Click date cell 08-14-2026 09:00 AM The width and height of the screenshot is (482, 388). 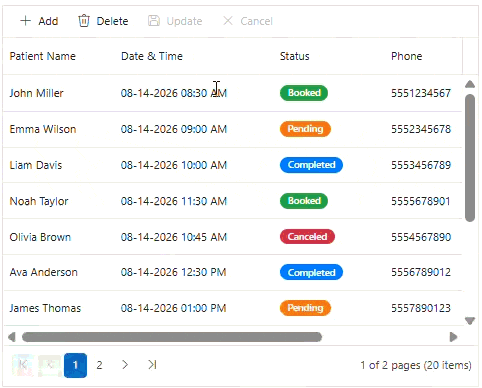click(x=174, y=129)
